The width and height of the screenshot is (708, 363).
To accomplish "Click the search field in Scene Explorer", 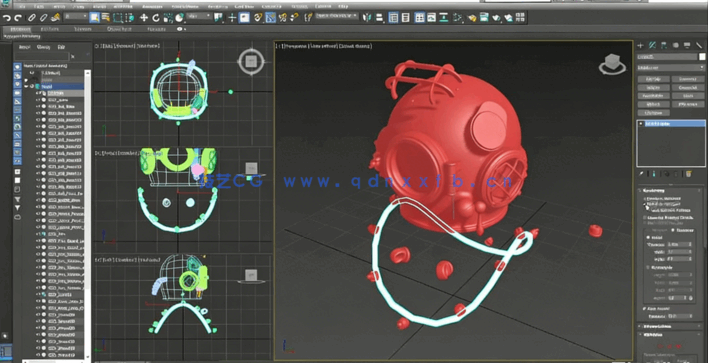I will coord(42,56).
